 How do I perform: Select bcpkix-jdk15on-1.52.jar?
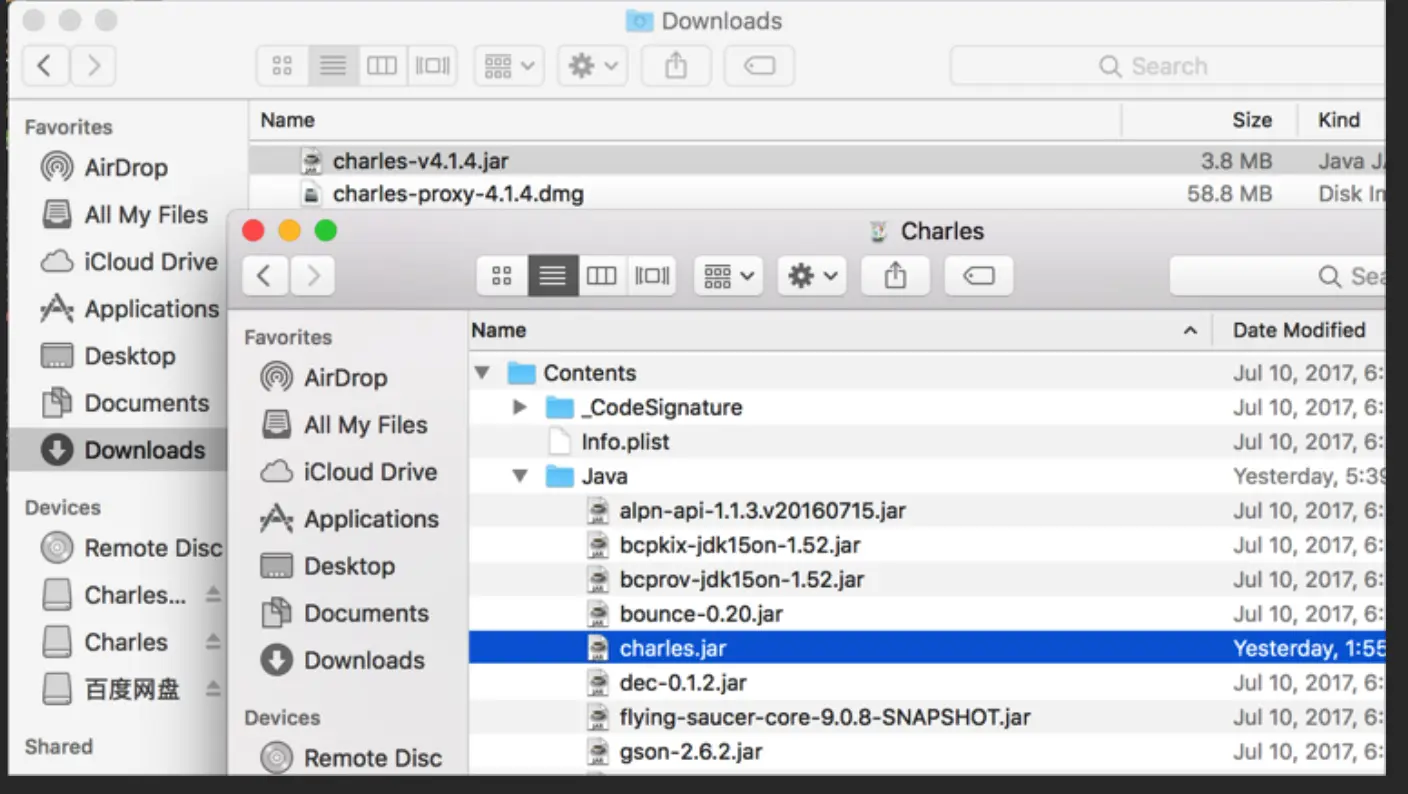[926, 545]
